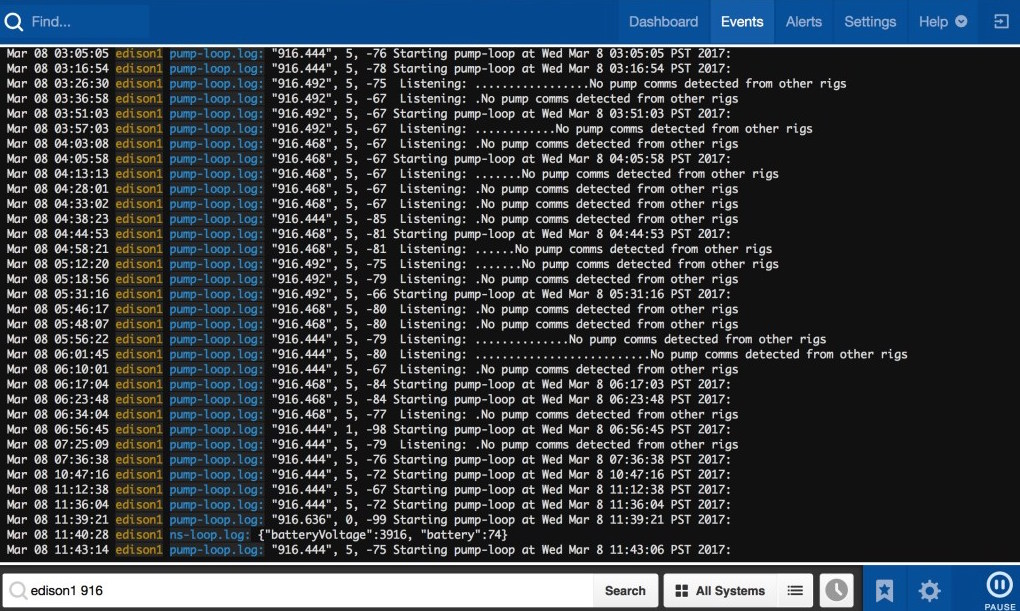Click the list view icon next to All Systems

pos(795,591)
